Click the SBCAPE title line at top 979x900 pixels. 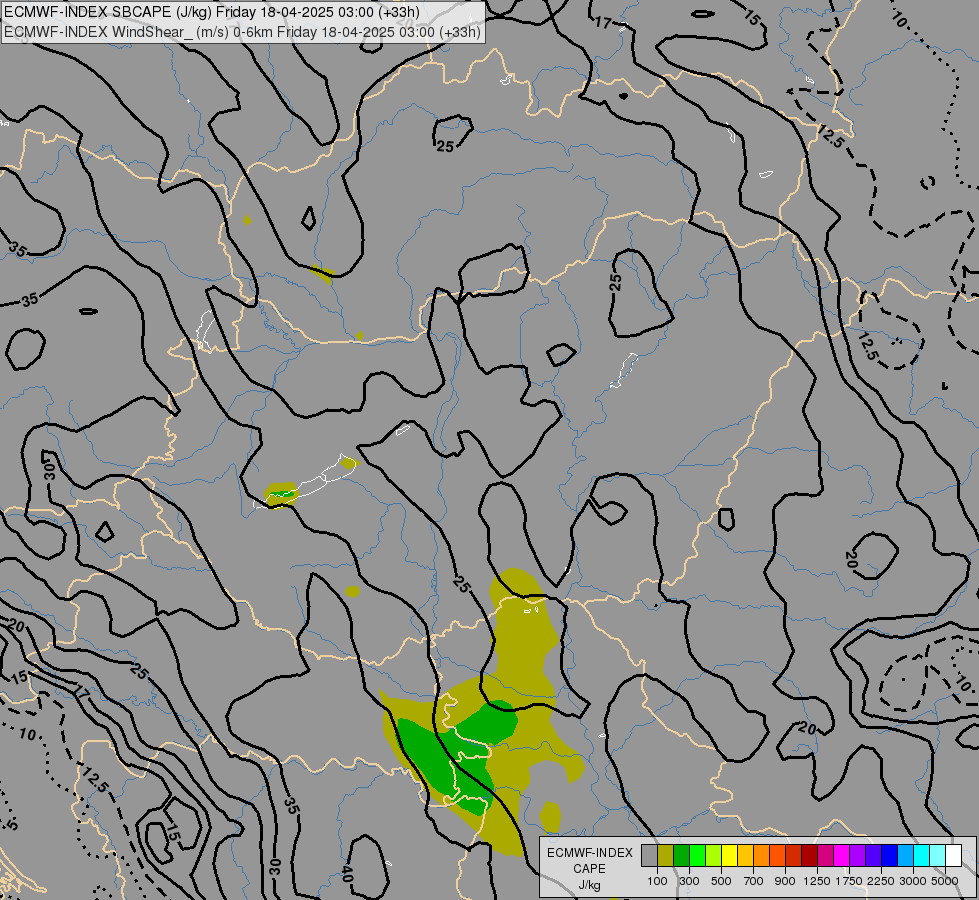[x=212, y=12]
